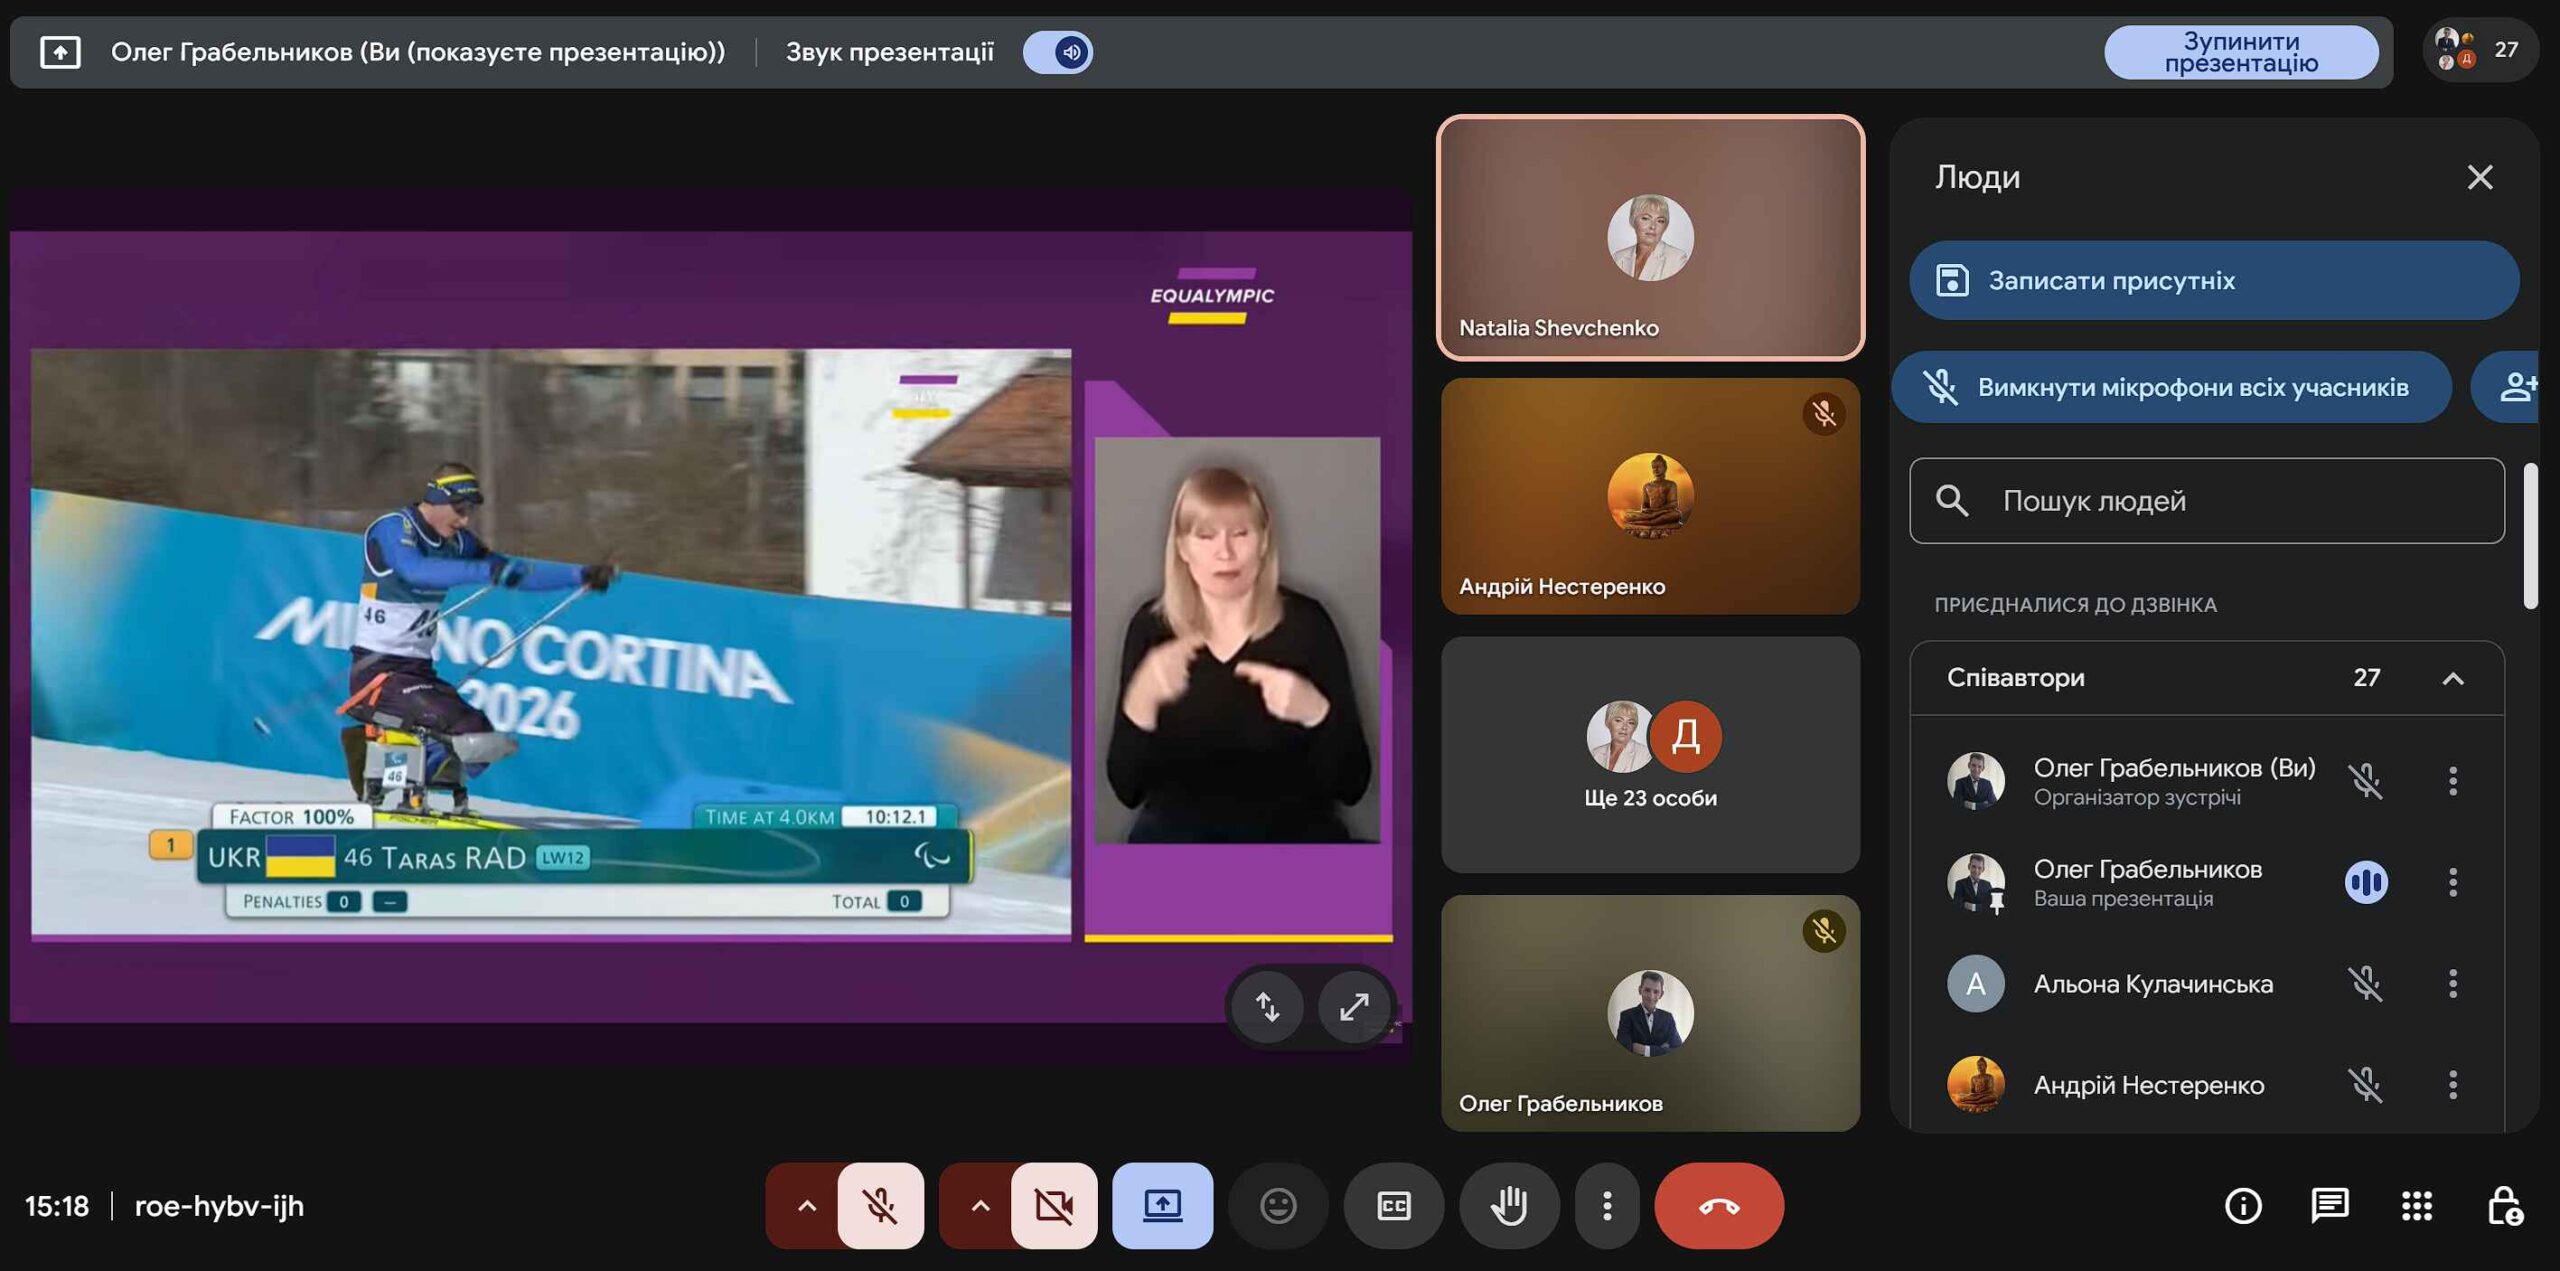Click the present screen button in bottom bar
Viewport: 2560px width, 1271px height.
[1162, 1206]
